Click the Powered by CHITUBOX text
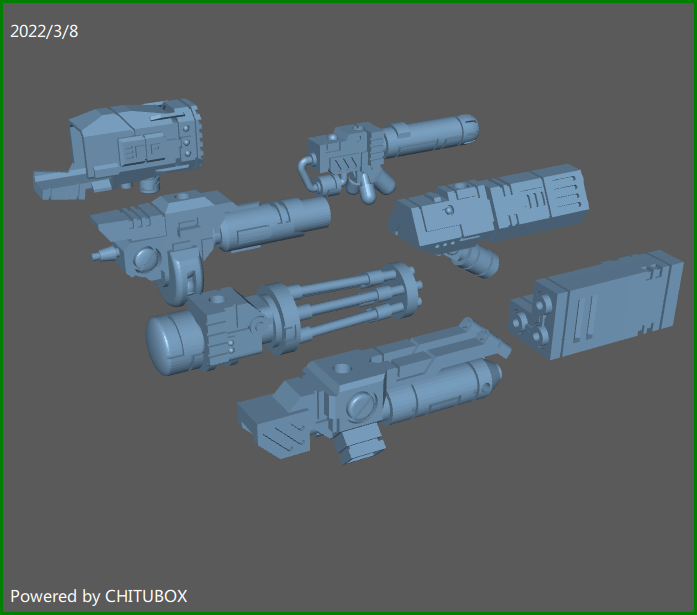Image resolution: width=697 pixels, height=615 pixels. click(x=99, y=596)
